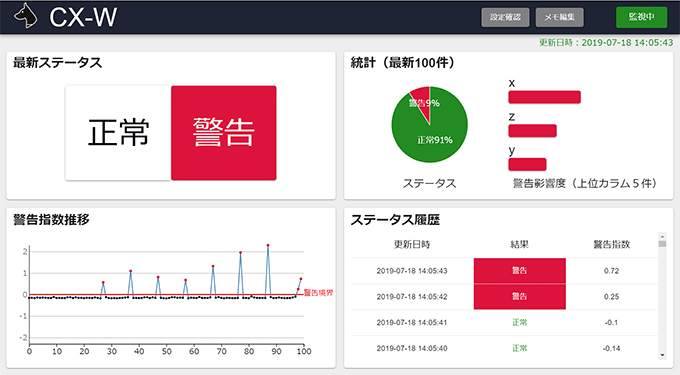Viewport: 680px width, 375px height.
Task: Click the scroll down arrow in status history
Action: pyautogui.click(x=662, y=355)
